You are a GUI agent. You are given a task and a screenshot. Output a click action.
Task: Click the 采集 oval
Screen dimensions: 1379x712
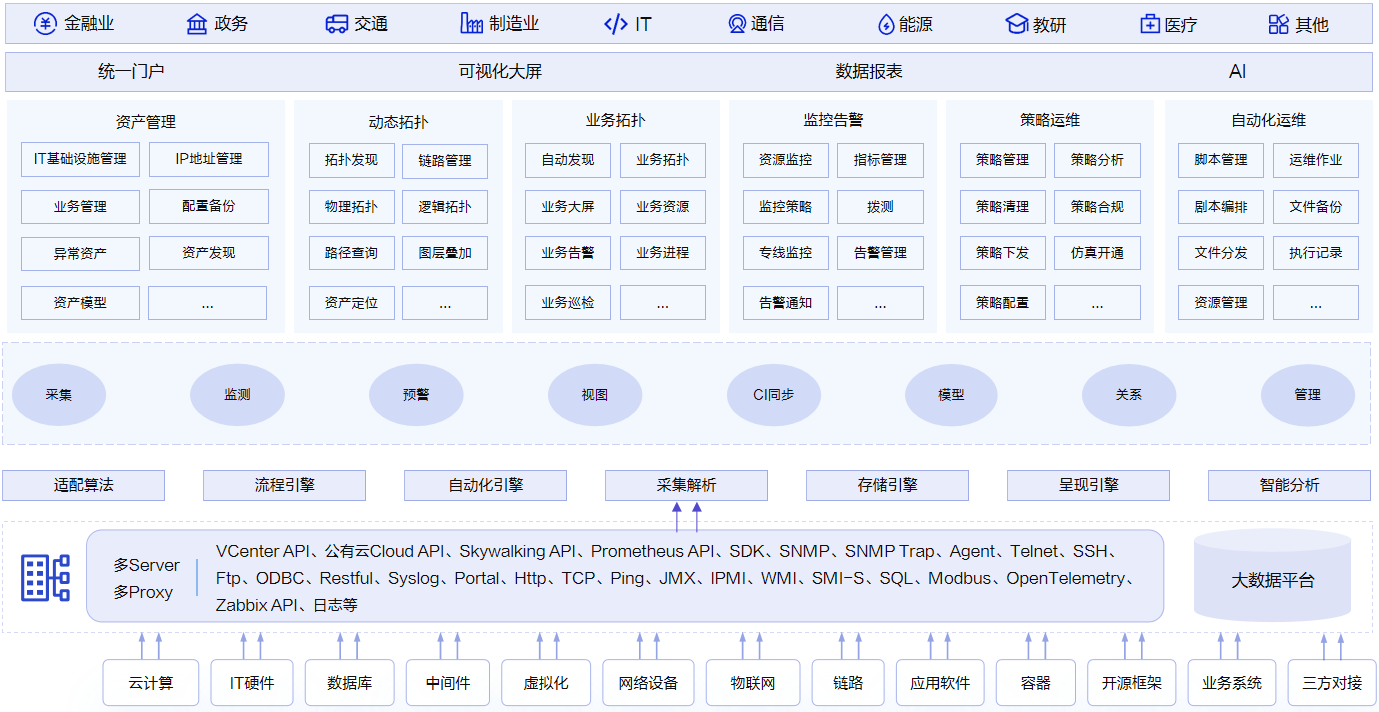(x=59, y=395)
